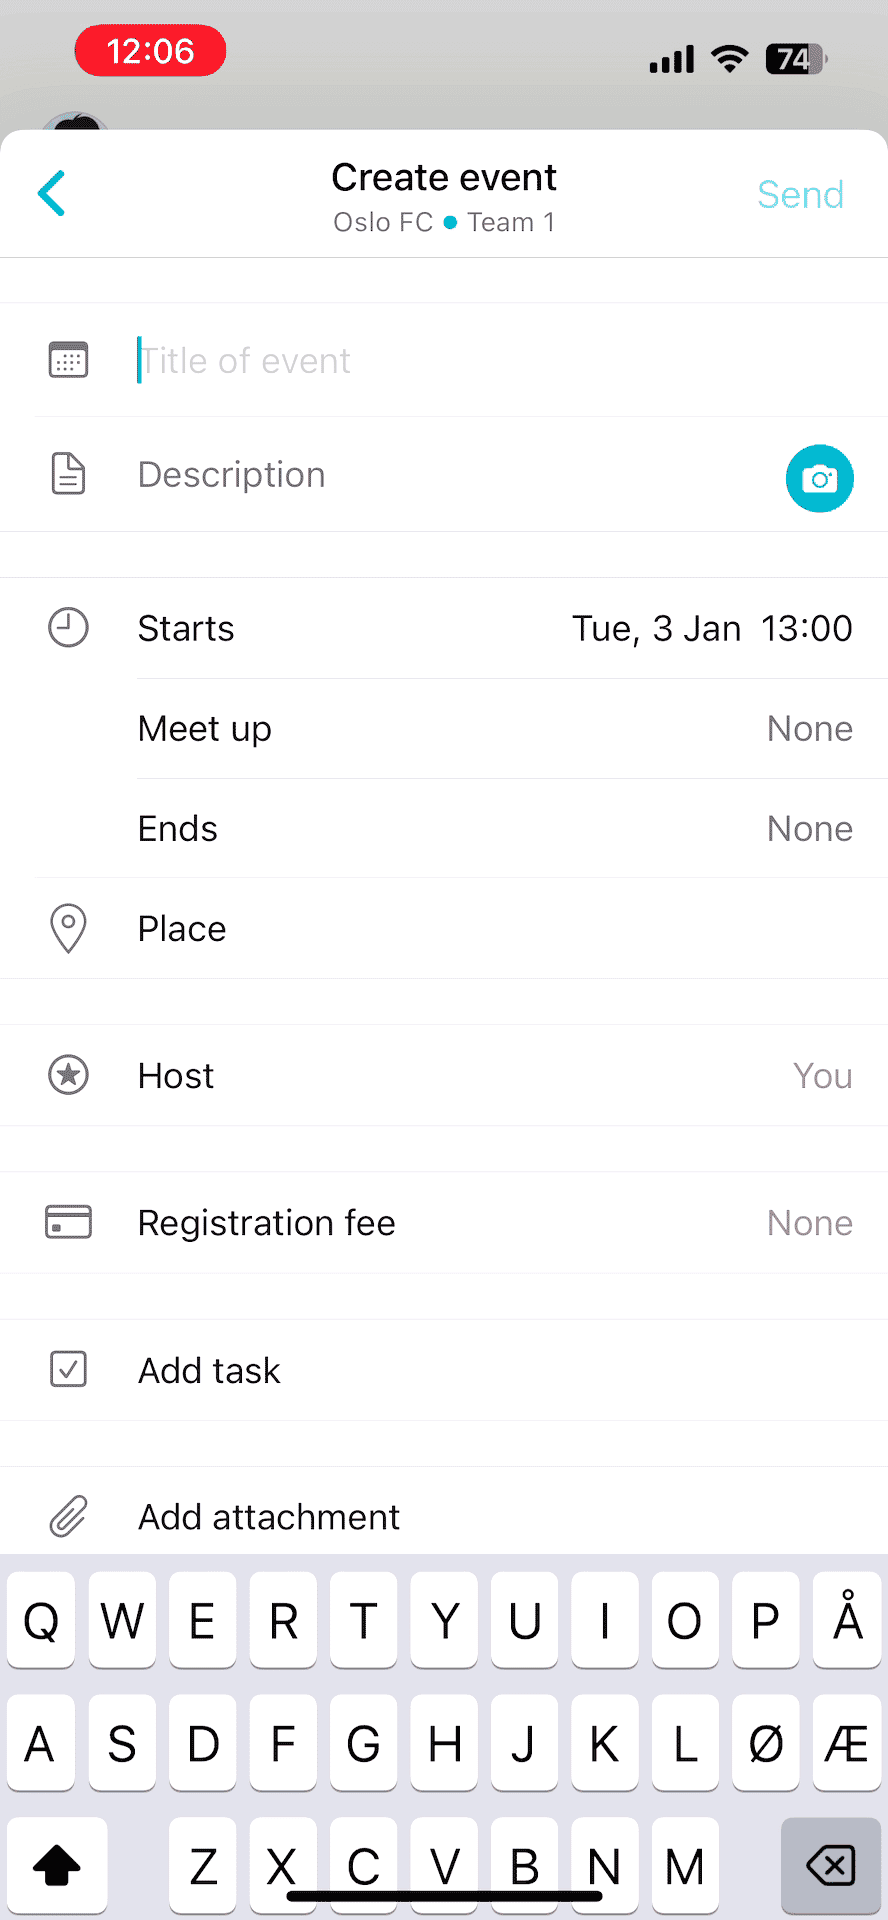Open the Registration fee setting
The width and height of the screenshot is (888, 1920).
pos(808,1223)
